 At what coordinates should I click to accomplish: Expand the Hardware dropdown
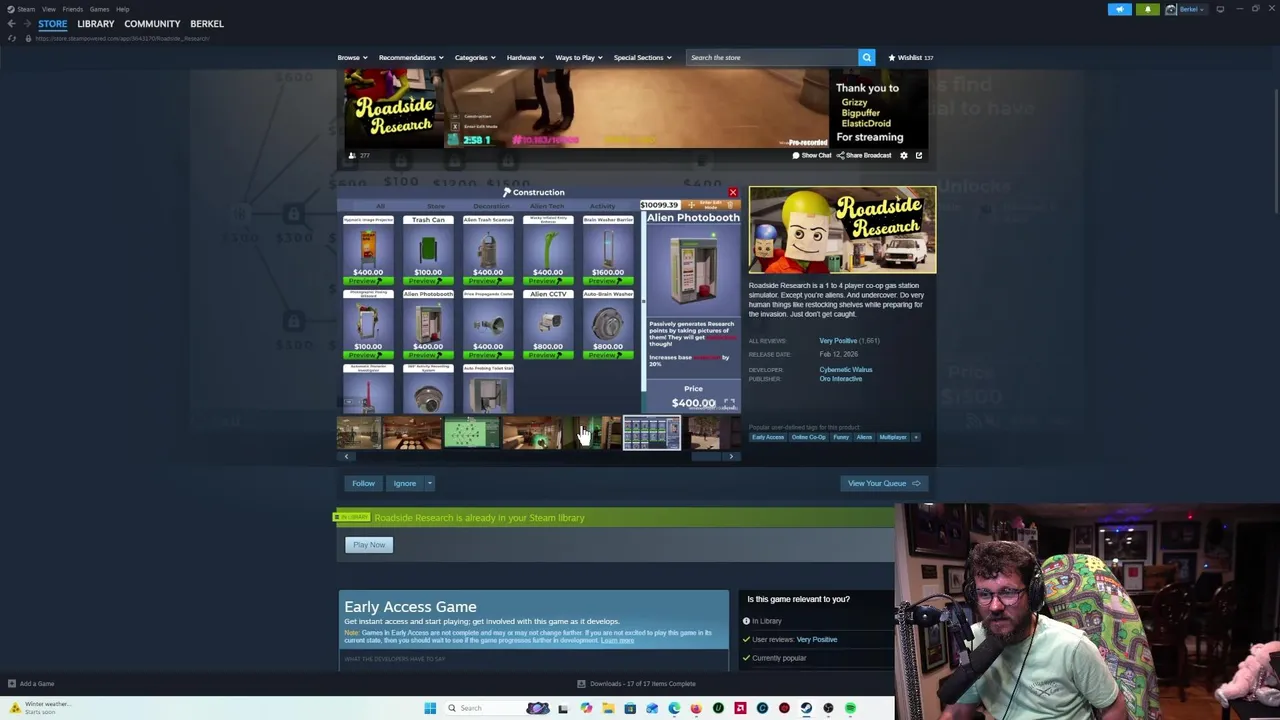point(525,58)
